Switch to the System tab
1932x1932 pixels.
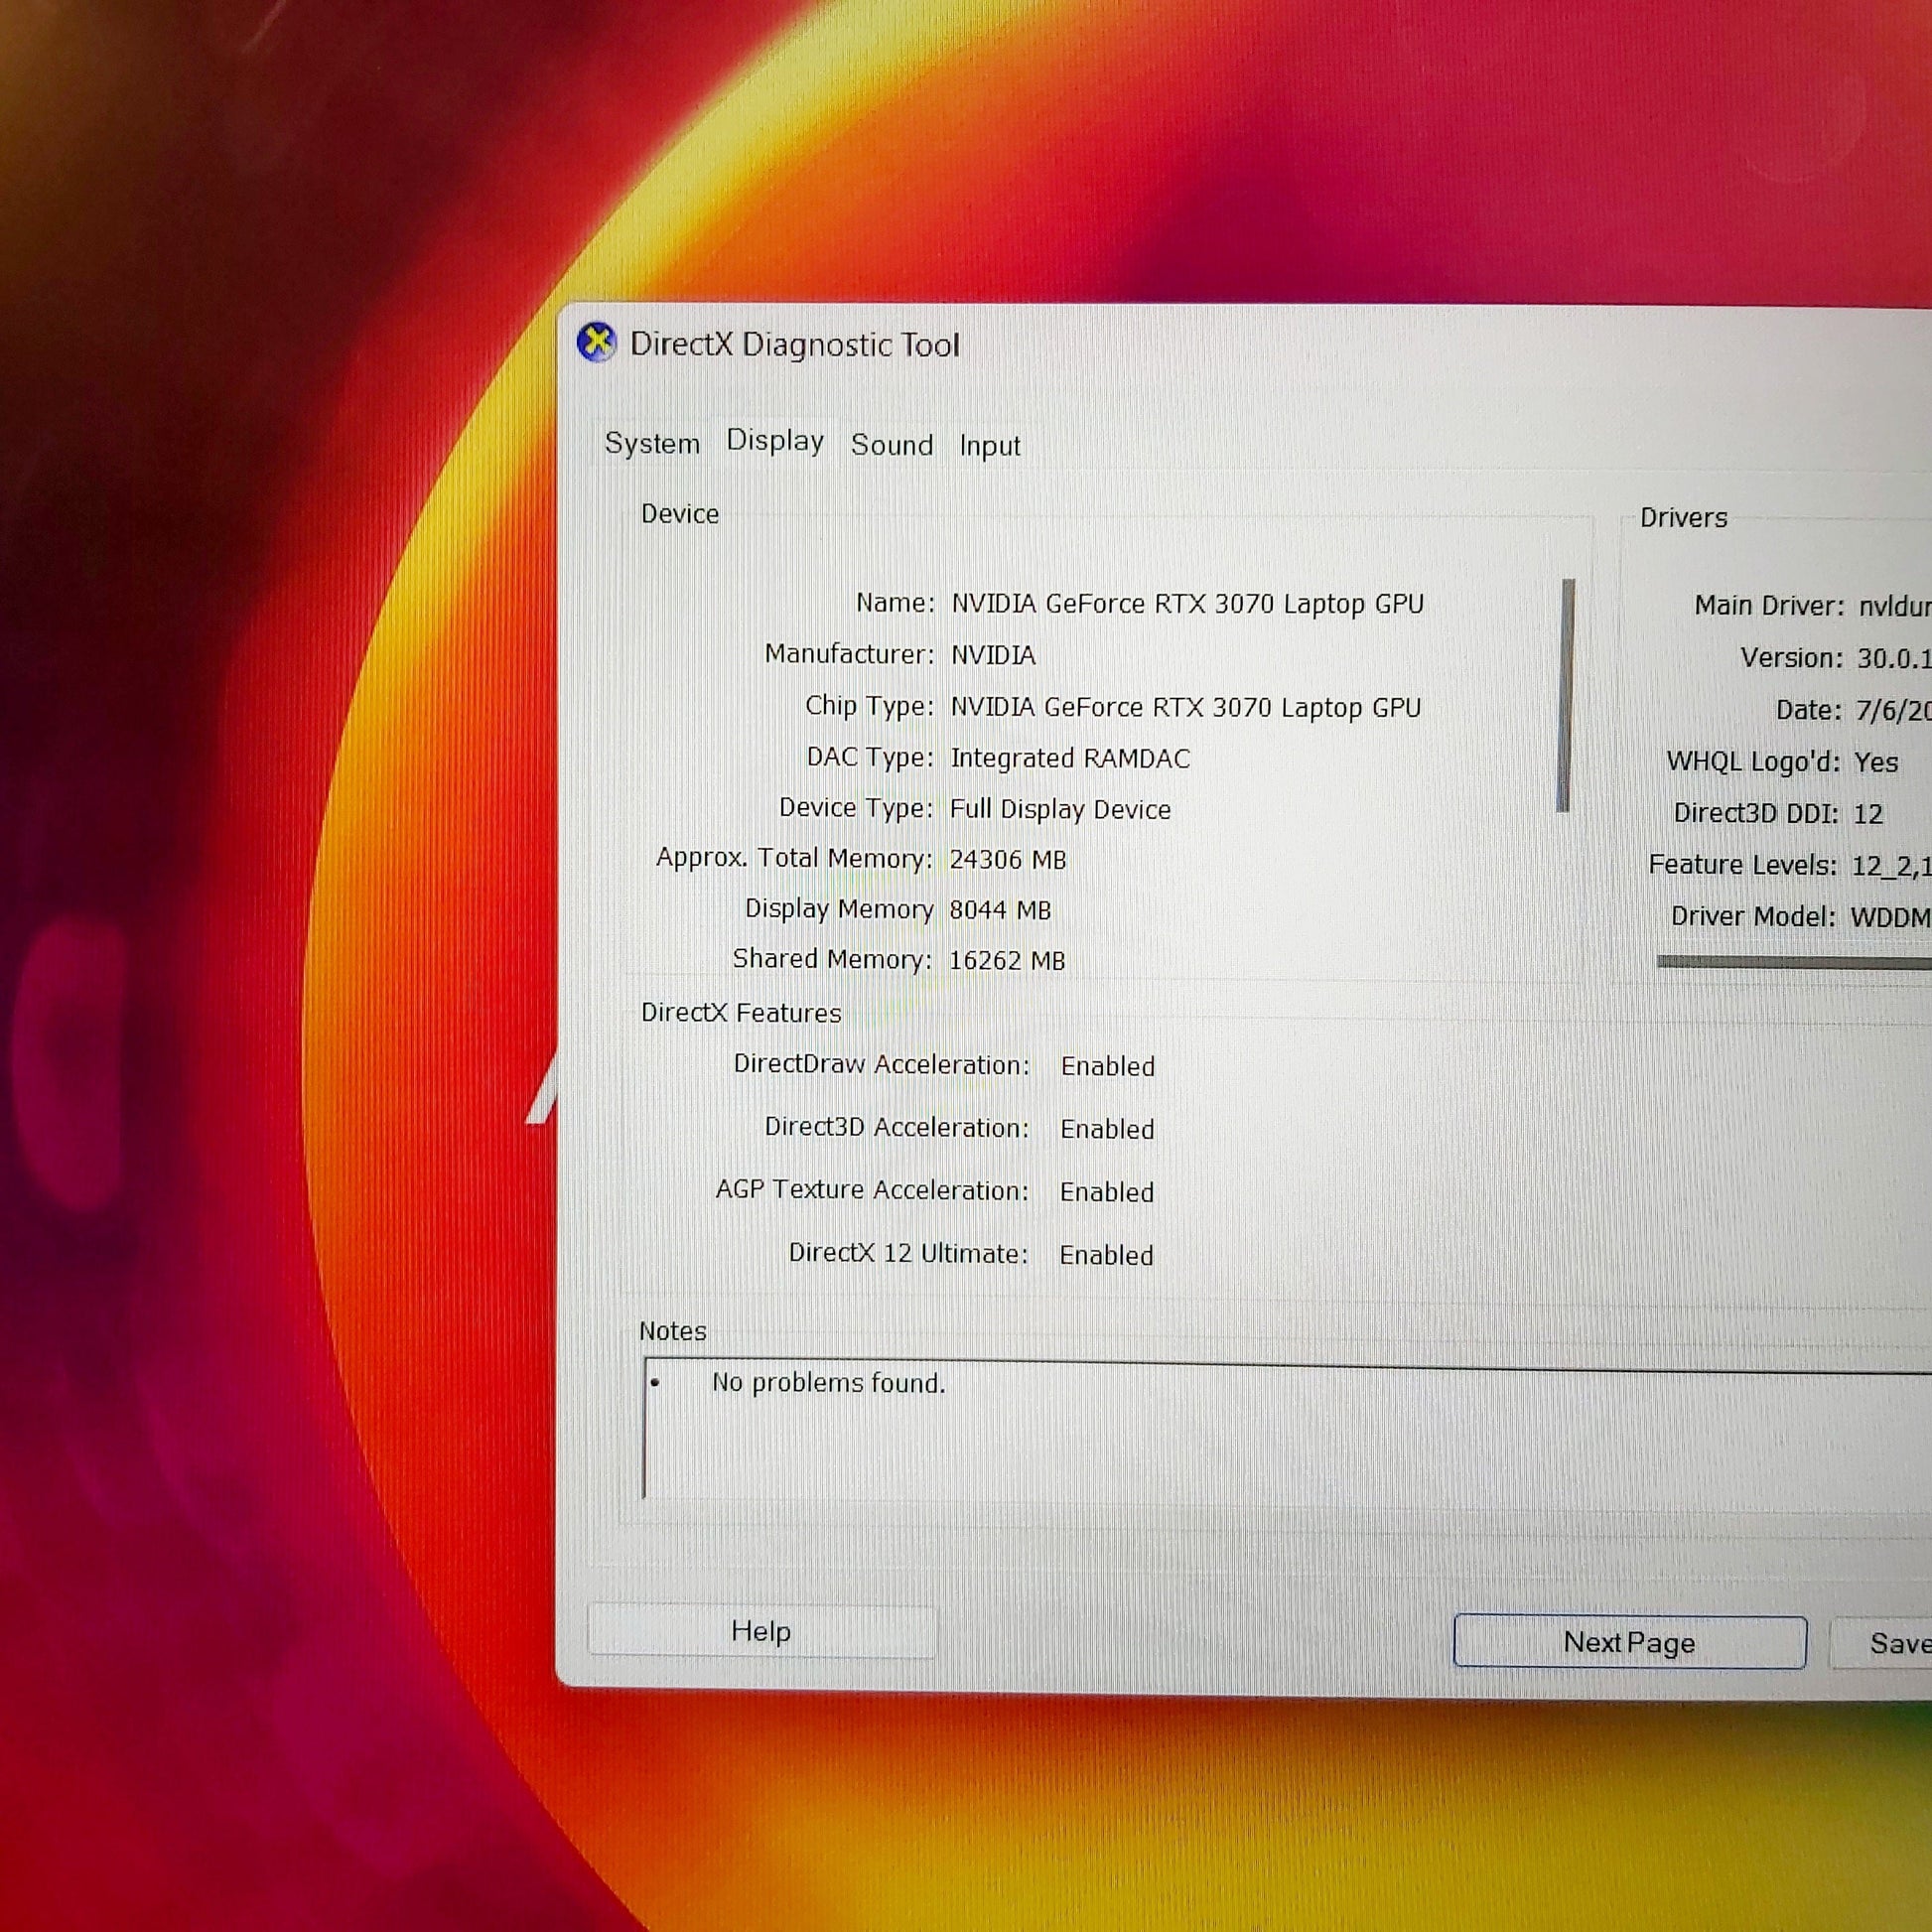tap(652, 443)
